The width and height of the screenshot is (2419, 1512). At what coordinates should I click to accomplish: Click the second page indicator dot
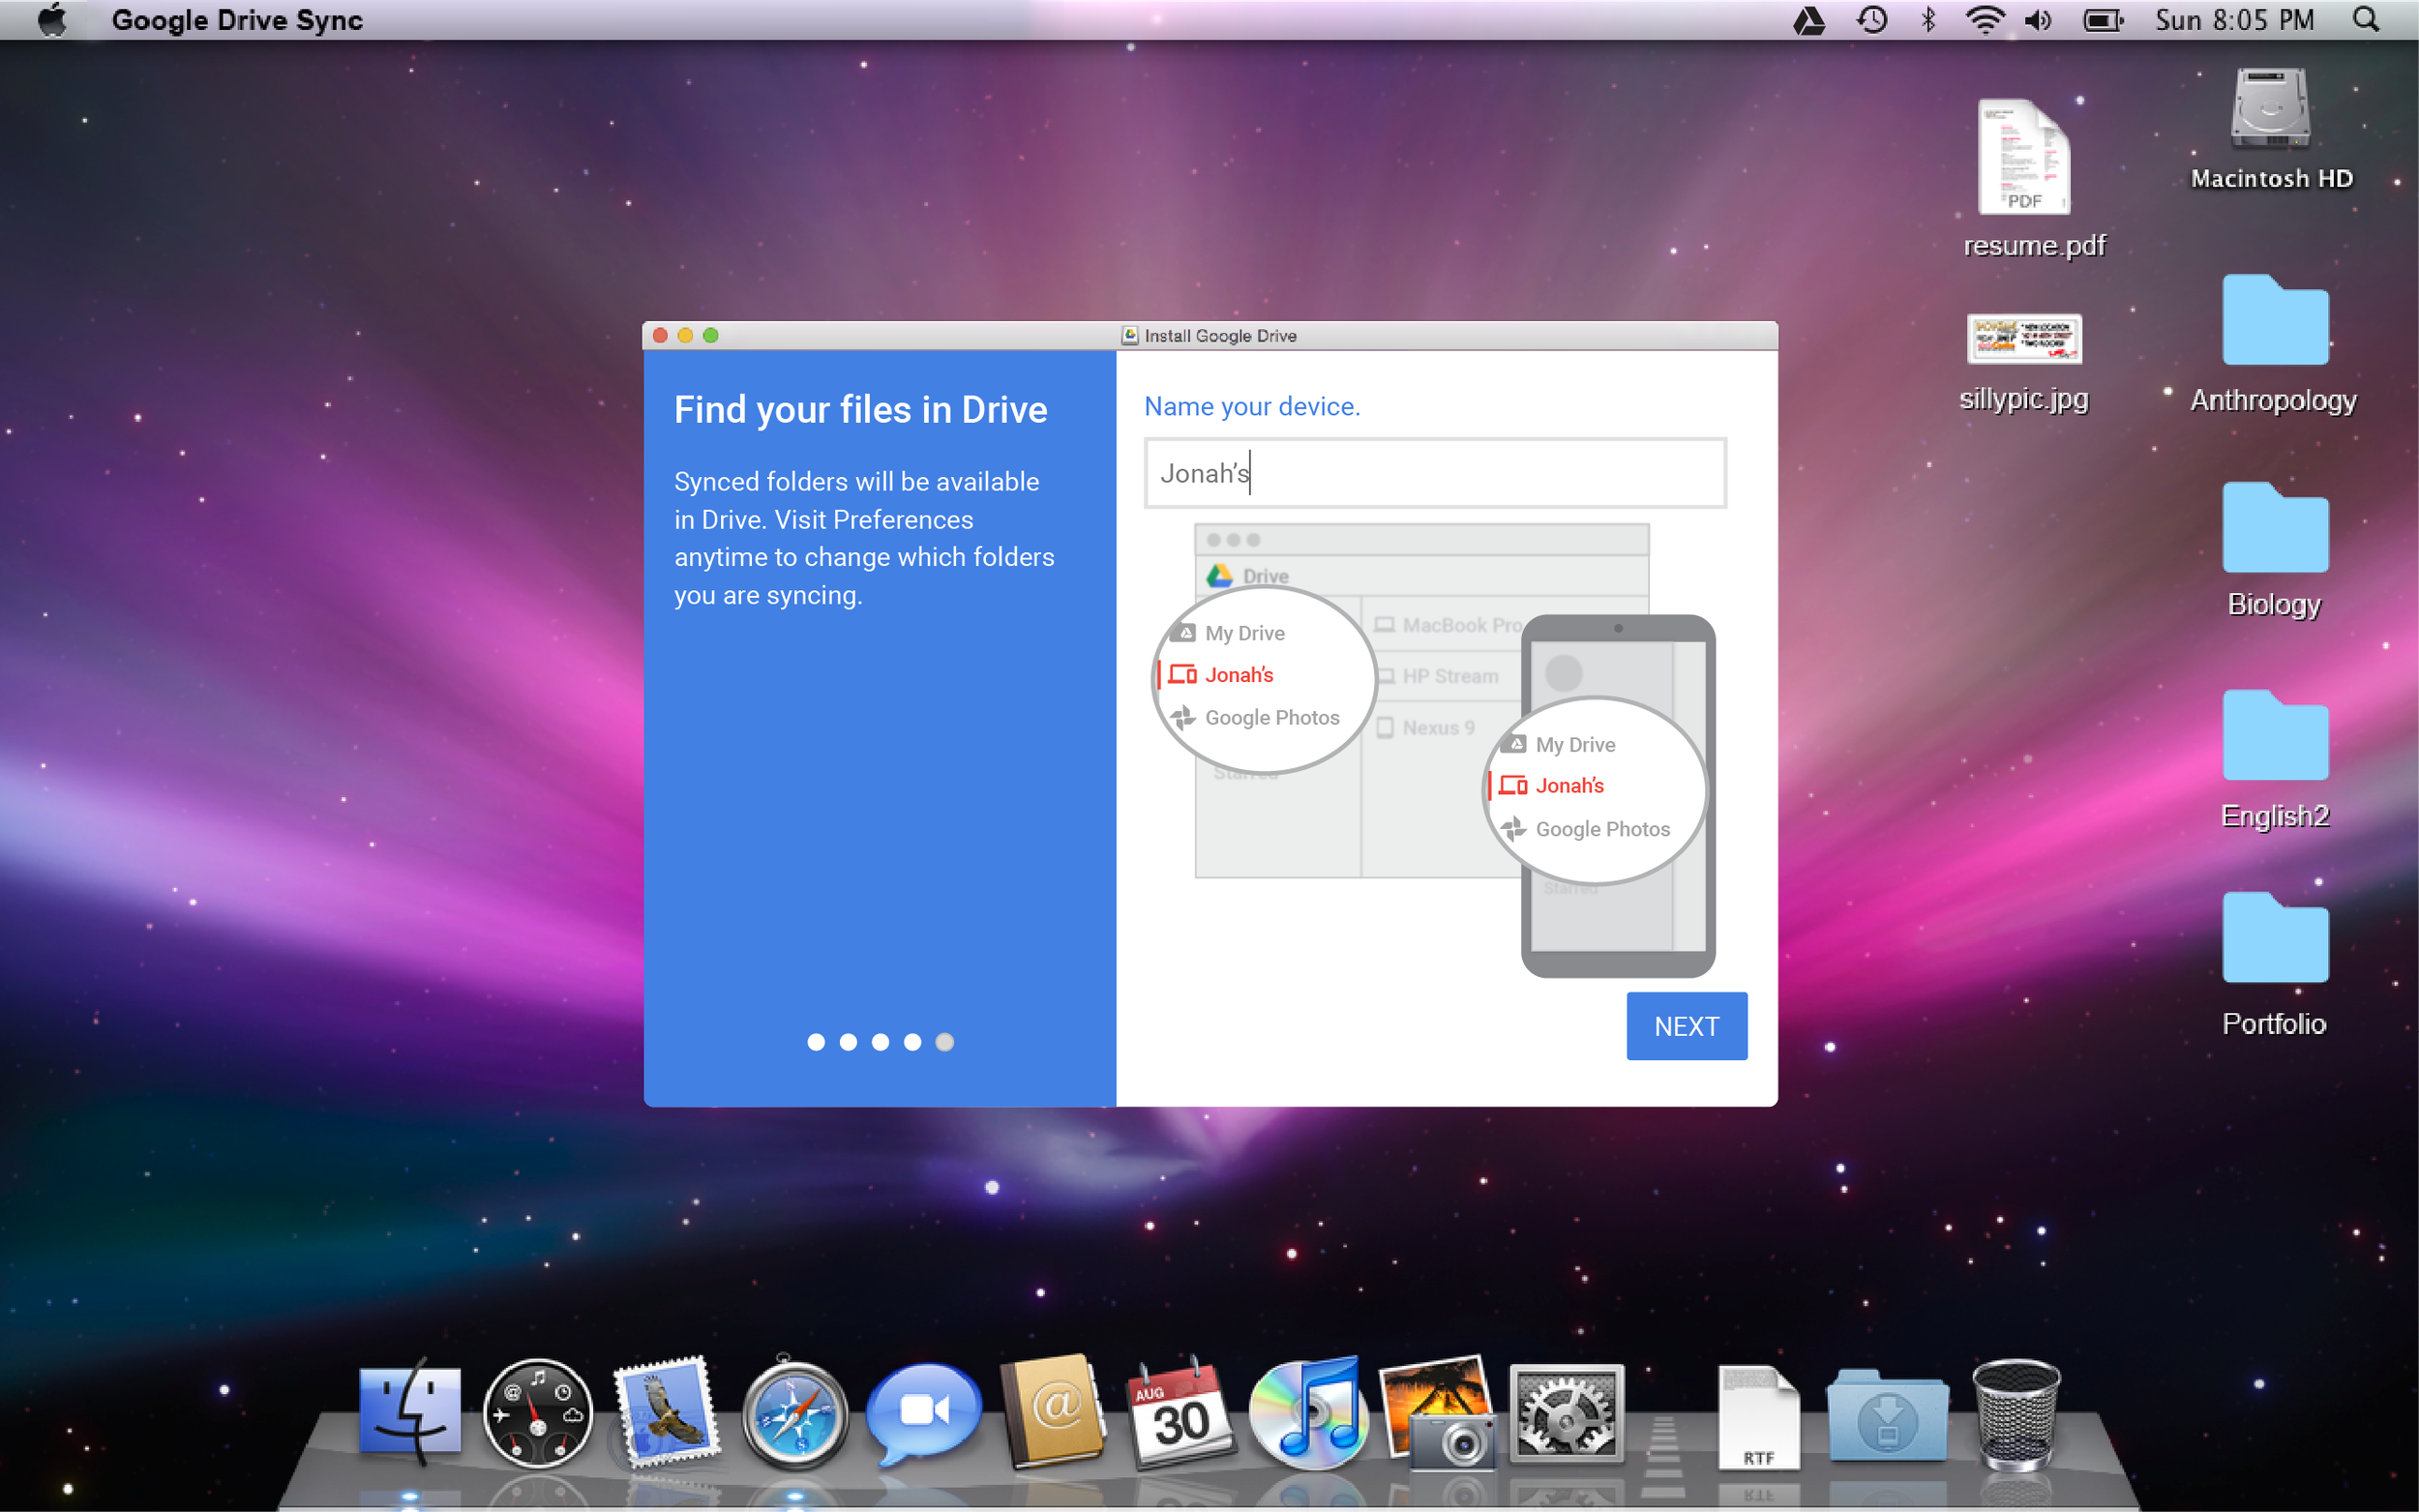point(848,1042)
